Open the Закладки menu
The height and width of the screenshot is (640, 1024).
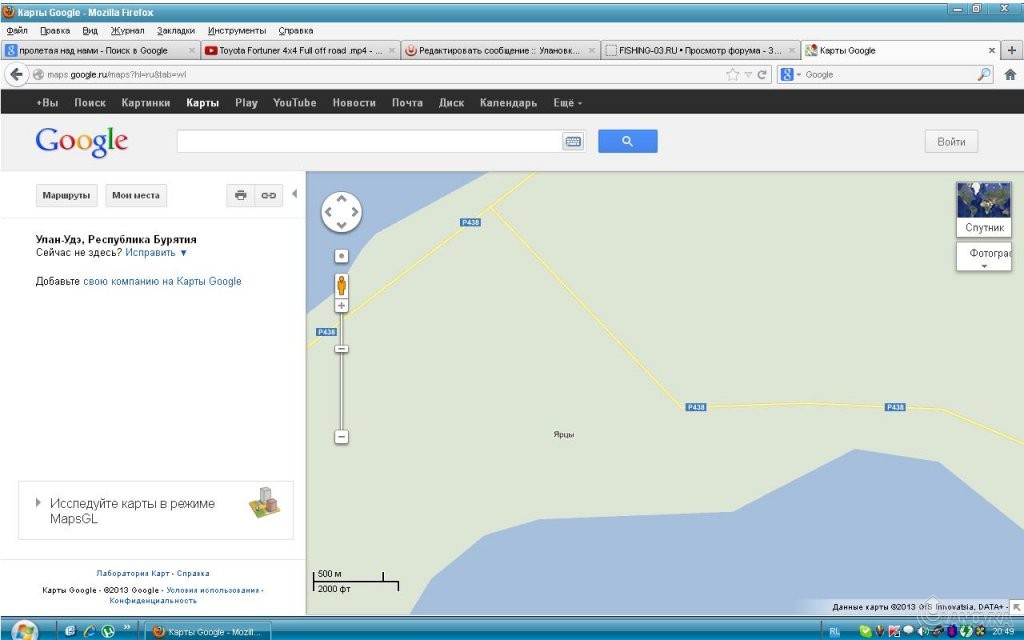point(176,31)
